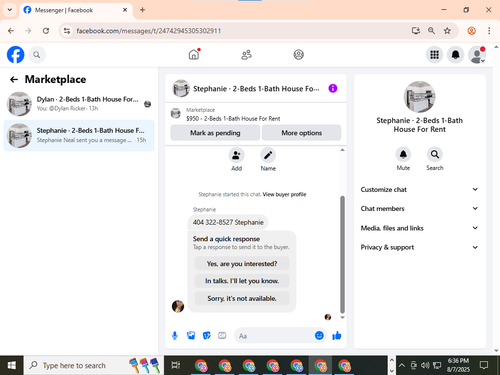Send quick response In talks. I'll let you know.

click(242, 281)
